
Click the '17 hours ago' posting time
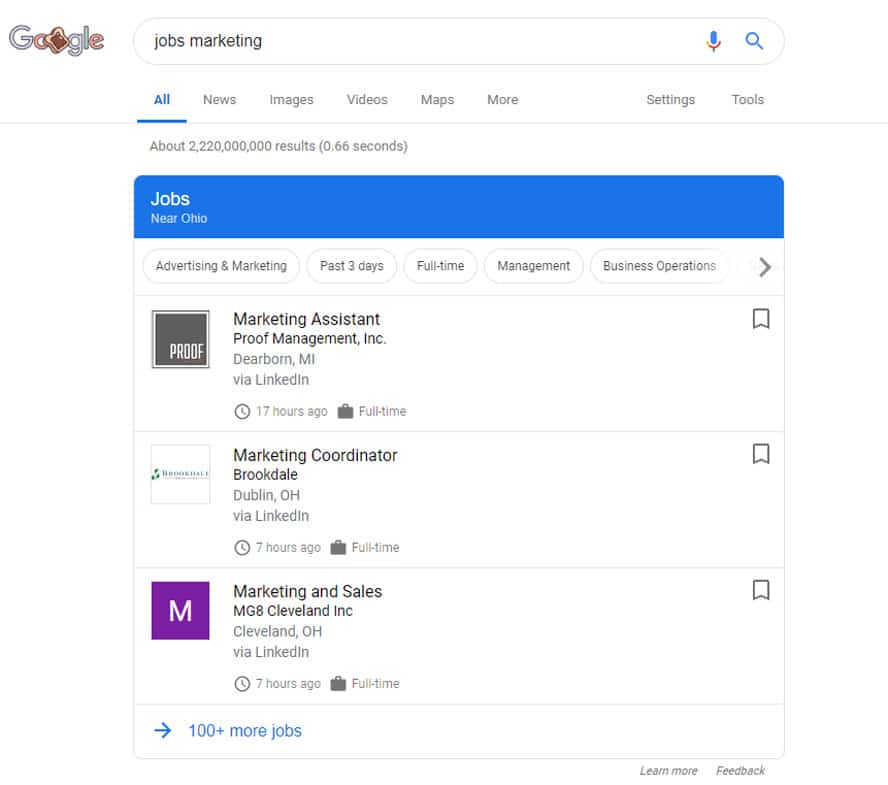[291, 411]
